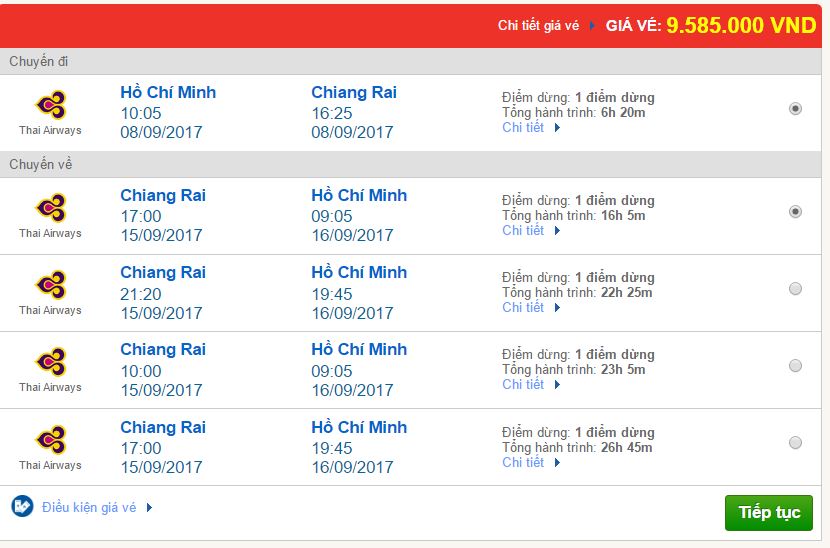The width and height of the screenshot is (830, 548).
Task: Choose the 10:00 Chiang Rai return flight
Action: pos(795,365)
